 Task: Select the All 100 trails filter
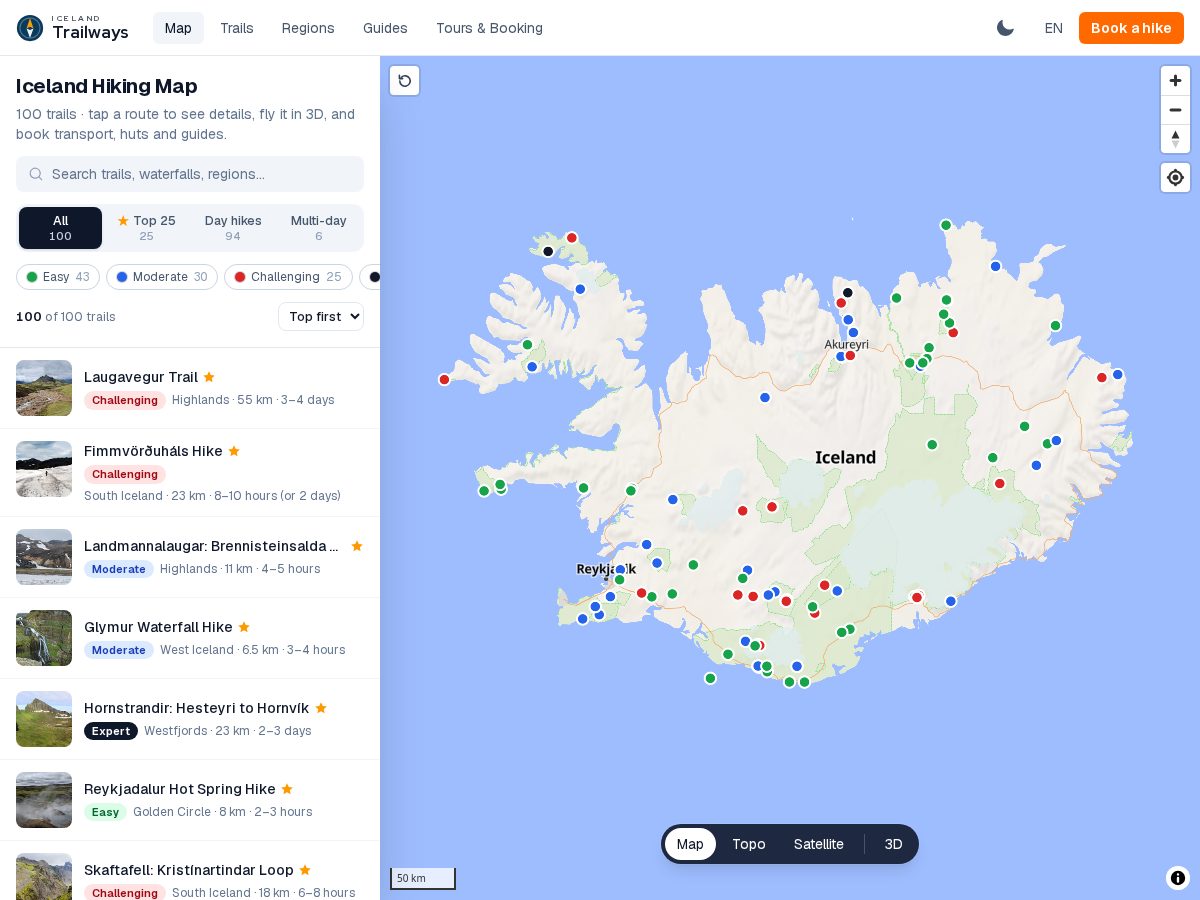(x=60, y=228)
